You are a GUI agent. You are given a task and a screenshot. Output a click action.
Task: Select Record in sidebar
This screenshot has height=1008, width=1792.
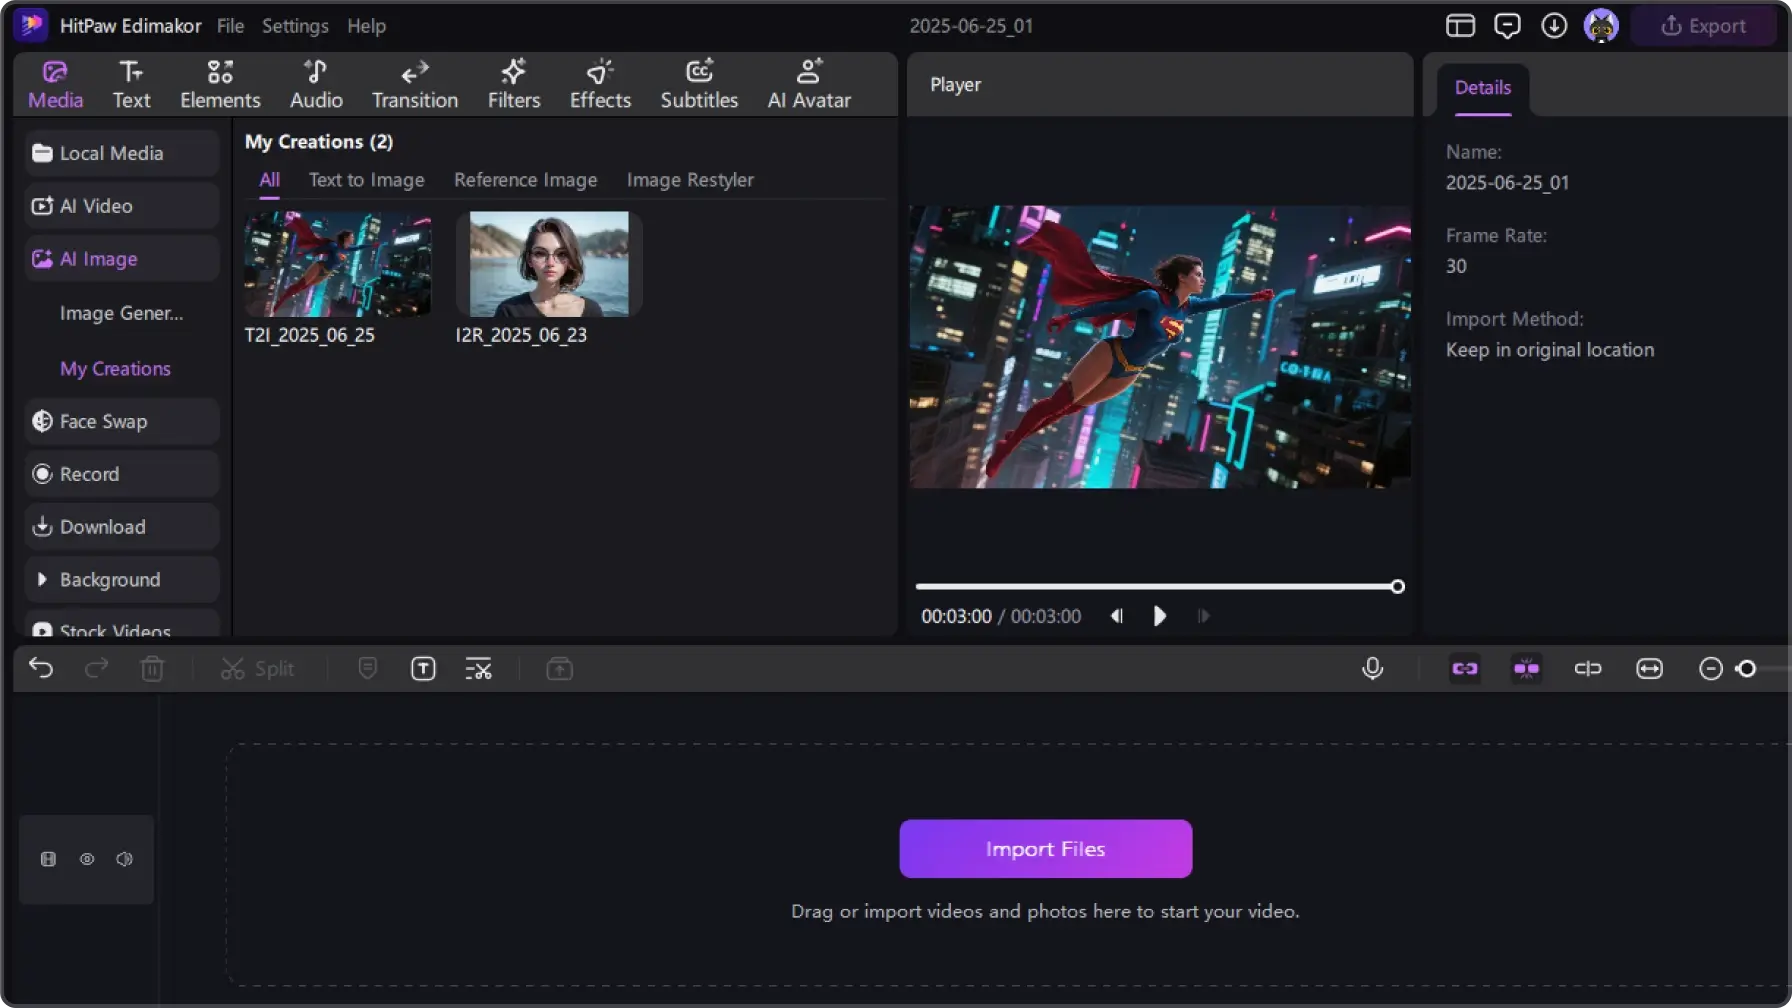click(122, 474)
